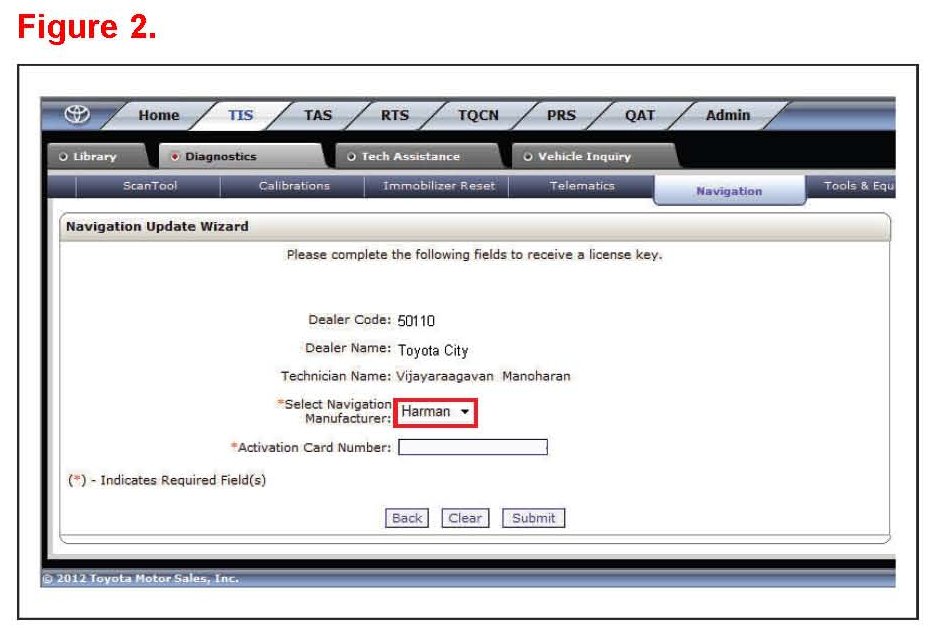This screenshot has height=628, width=931.
Task: Open the ScanTool submenu item
Action: pos(150,186)
